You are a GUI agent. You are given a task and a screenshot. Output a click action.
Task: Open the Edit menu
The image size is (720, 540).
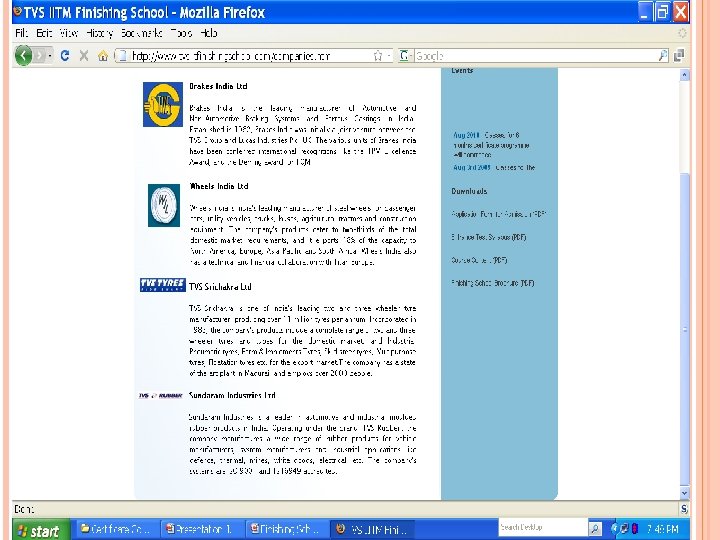coord(44,33)
